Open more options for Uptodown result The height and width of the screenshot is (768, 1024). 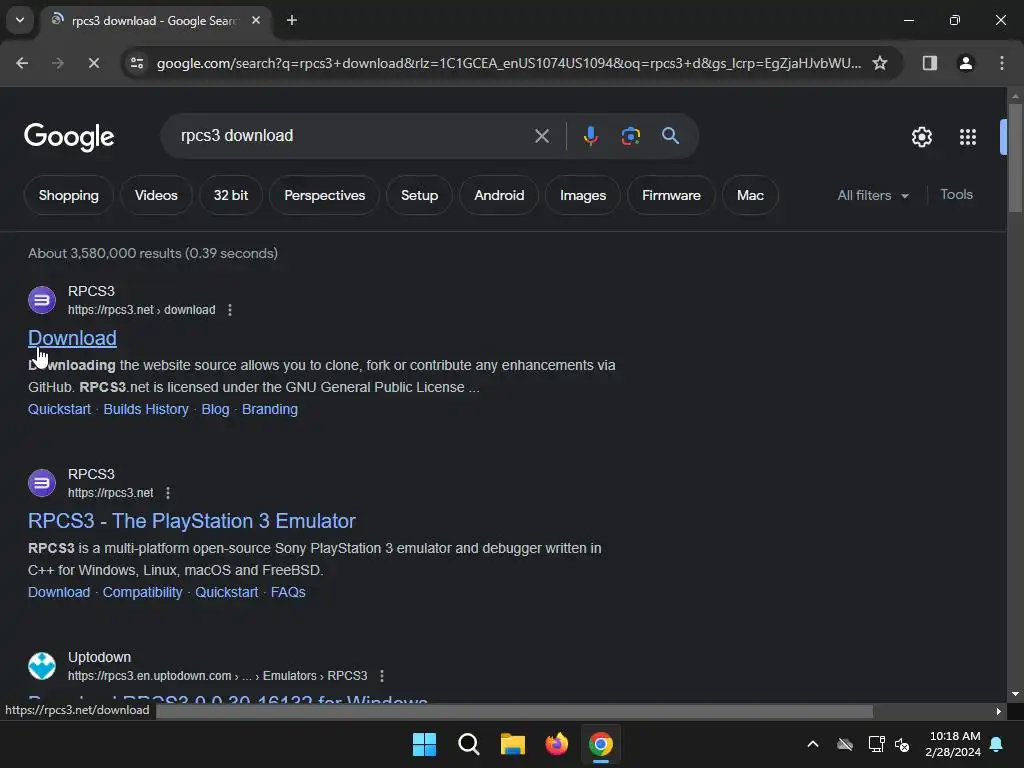point(382,676)
